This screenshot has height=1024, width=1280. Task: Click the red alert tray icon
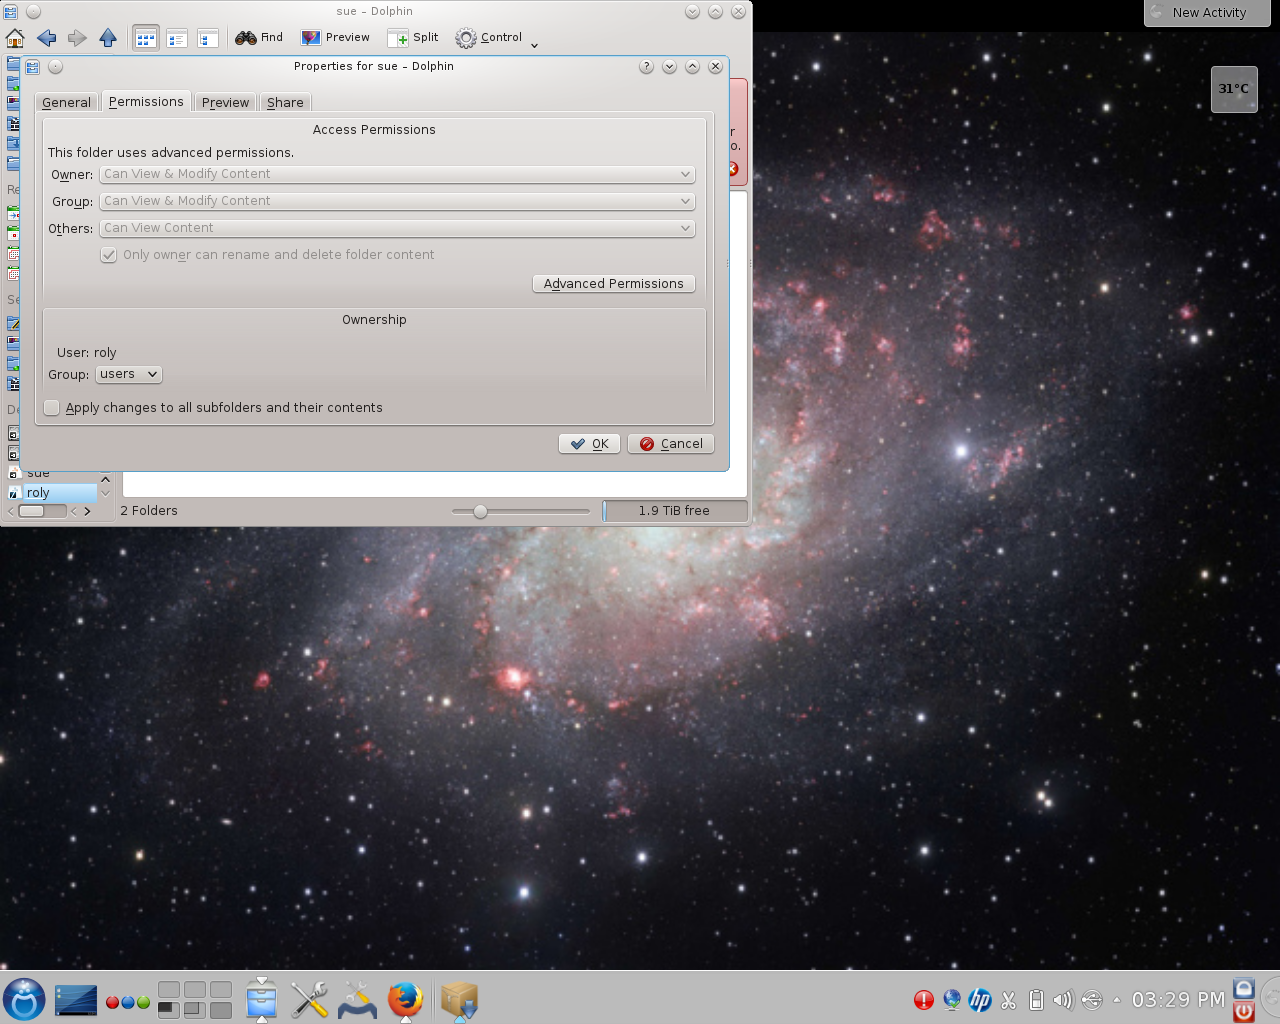point(924,1000)
